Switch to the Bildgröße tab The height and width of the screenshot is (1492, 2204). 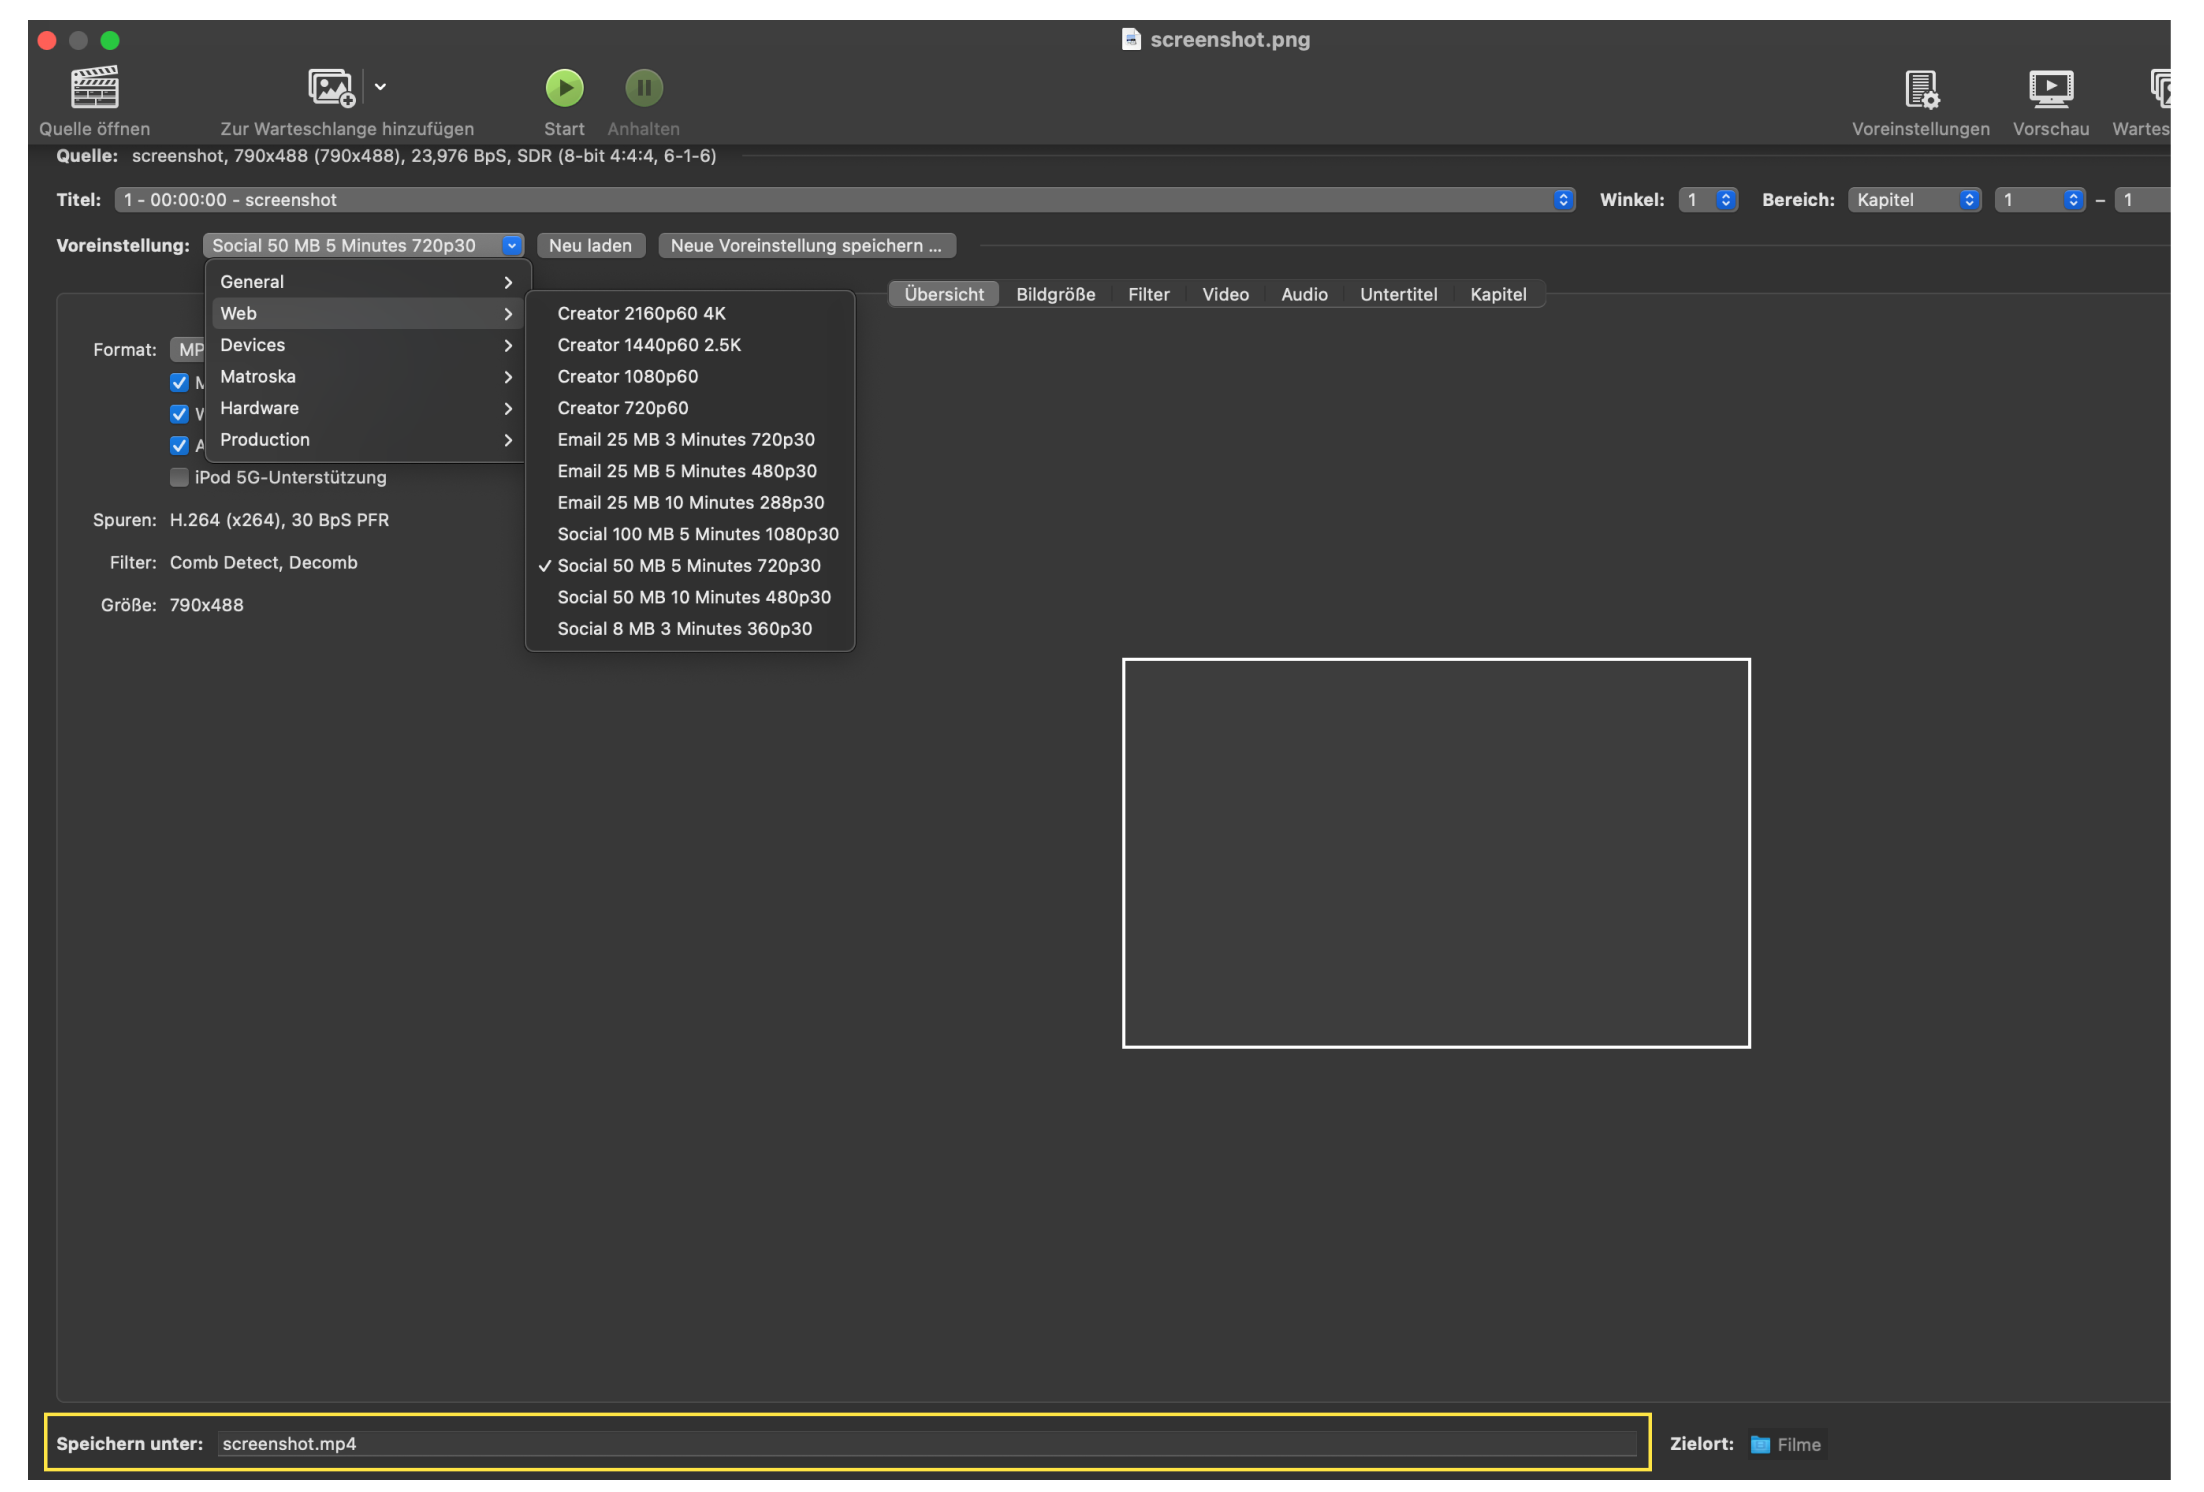pyautogui.click(x=1055, y=294)
